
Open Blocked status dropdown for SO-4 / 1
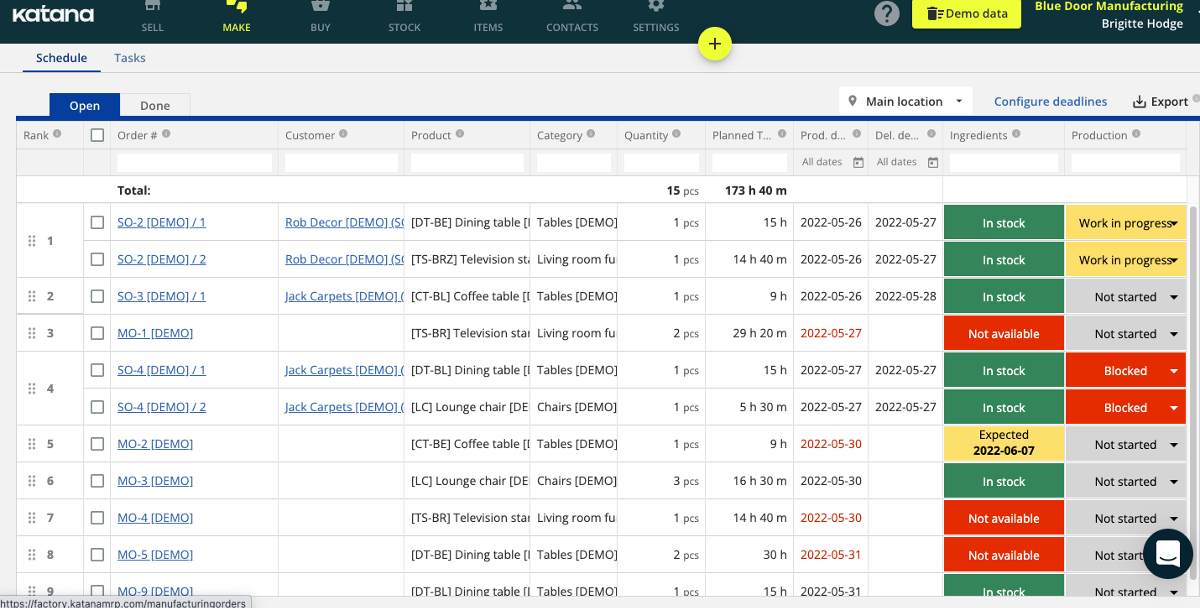(x=1174, y=371)
